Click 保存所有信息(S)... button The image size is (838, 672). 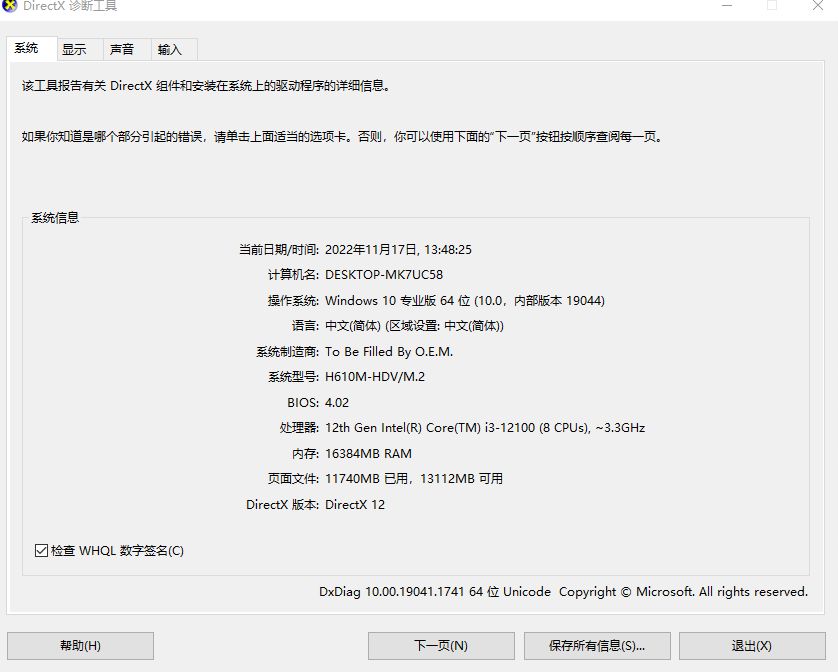[597, 646]
